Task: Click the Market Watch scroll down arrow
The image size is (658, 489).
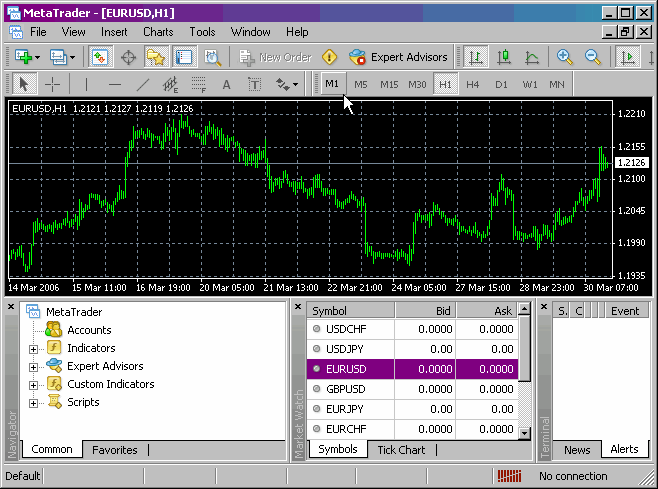Action: tap(525, 433)
